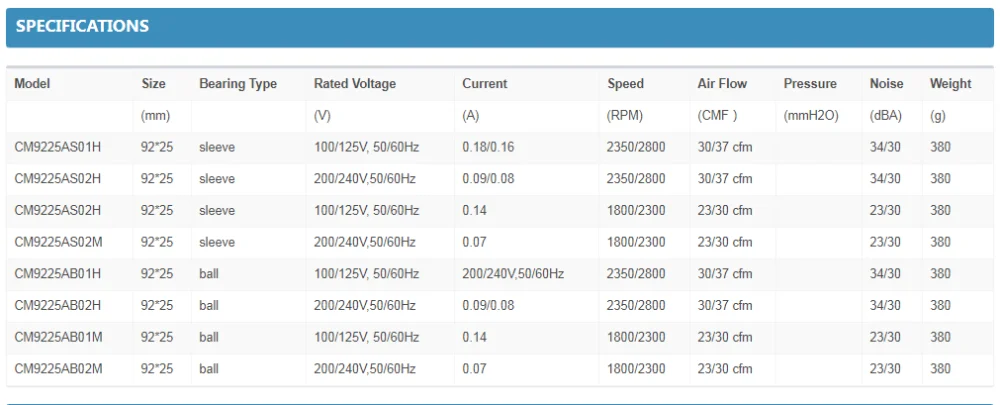This screenshot has width=1000, height=405.
Task: Select the Noise column header
Action: pyautogui.click(x=886, y=84)
